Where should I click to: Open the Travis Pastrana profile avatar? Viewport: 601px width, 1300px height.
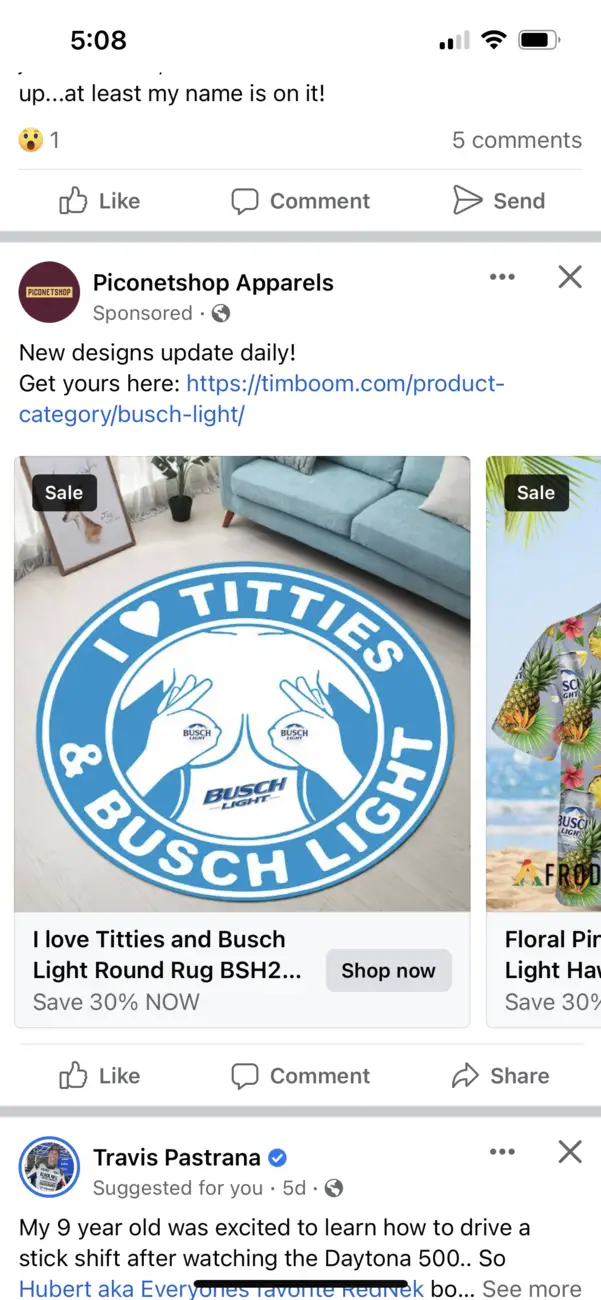click(x=49, y=1167)
